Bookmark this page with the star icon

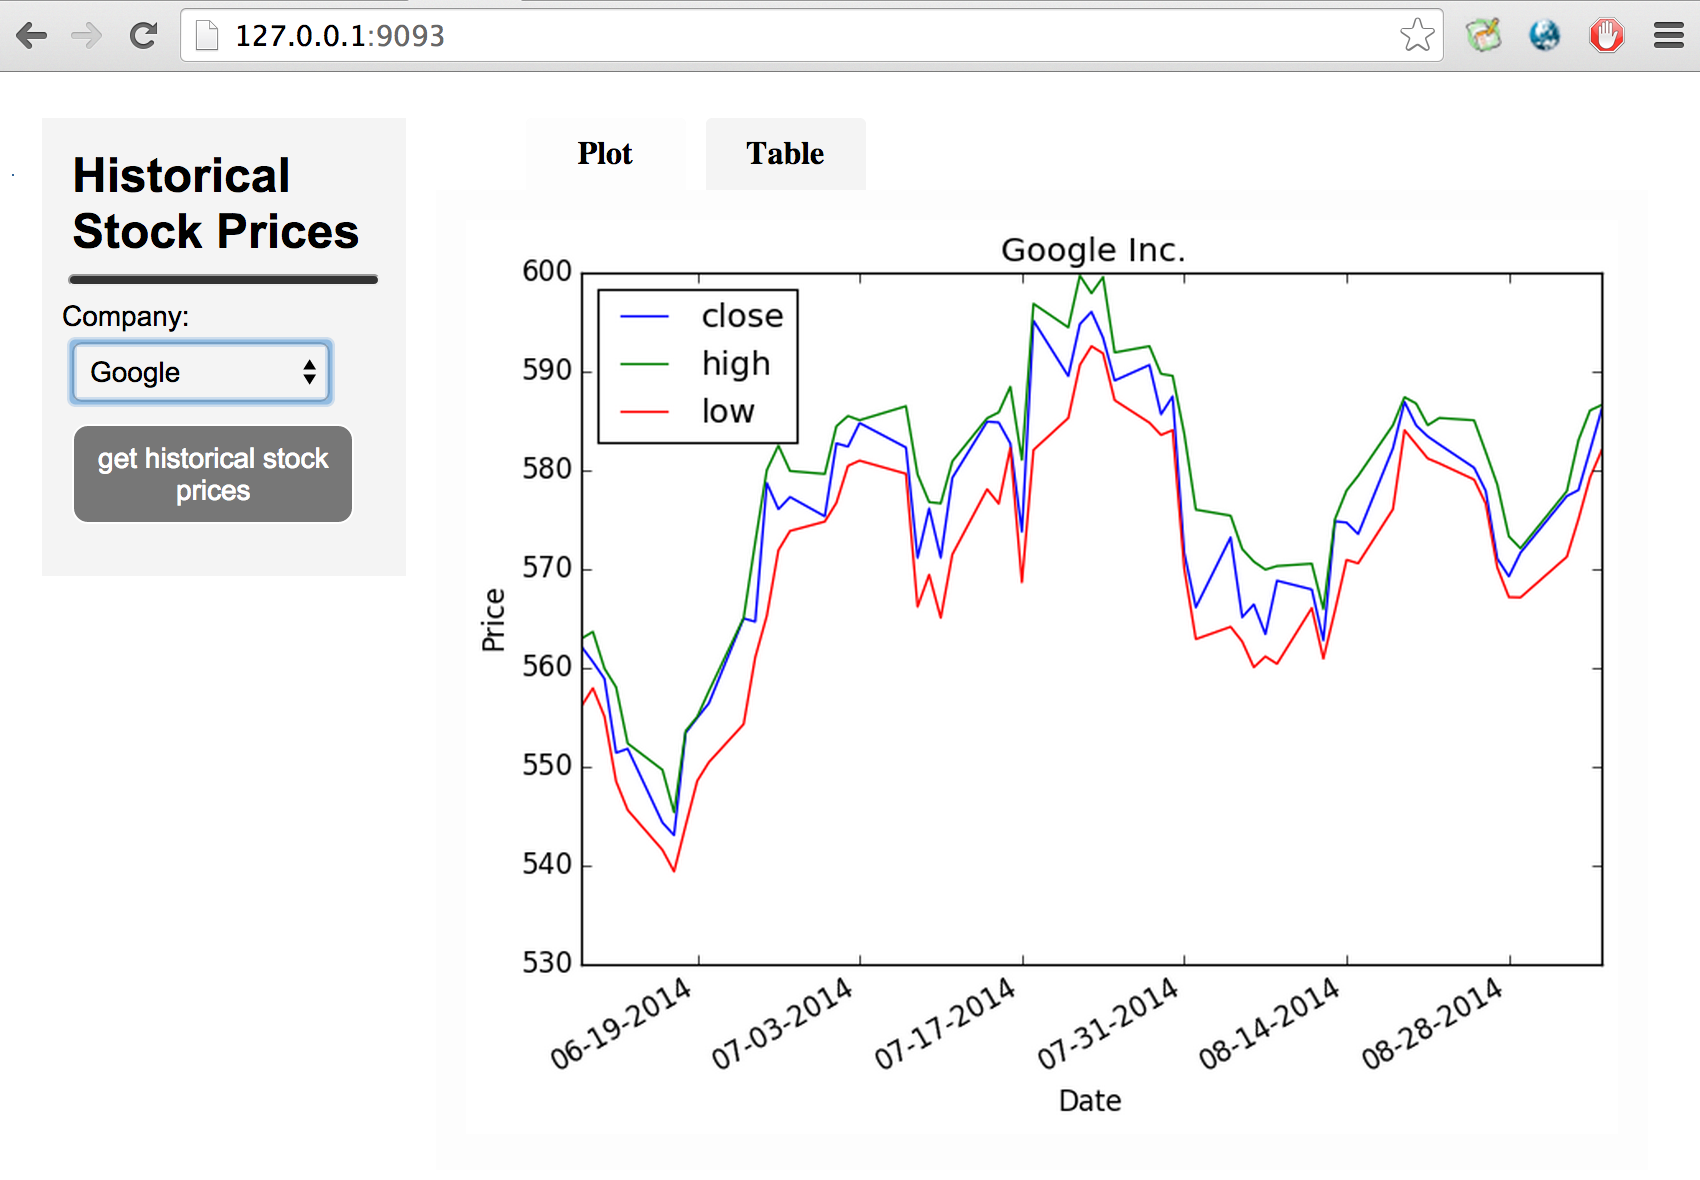(x=1417, y=35)
